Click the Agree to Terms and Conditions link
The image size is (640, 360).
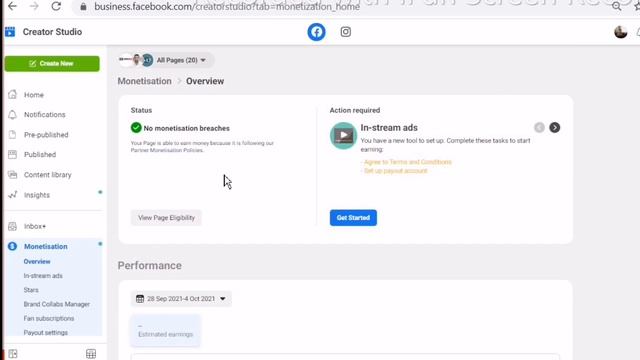click(408, 162)
